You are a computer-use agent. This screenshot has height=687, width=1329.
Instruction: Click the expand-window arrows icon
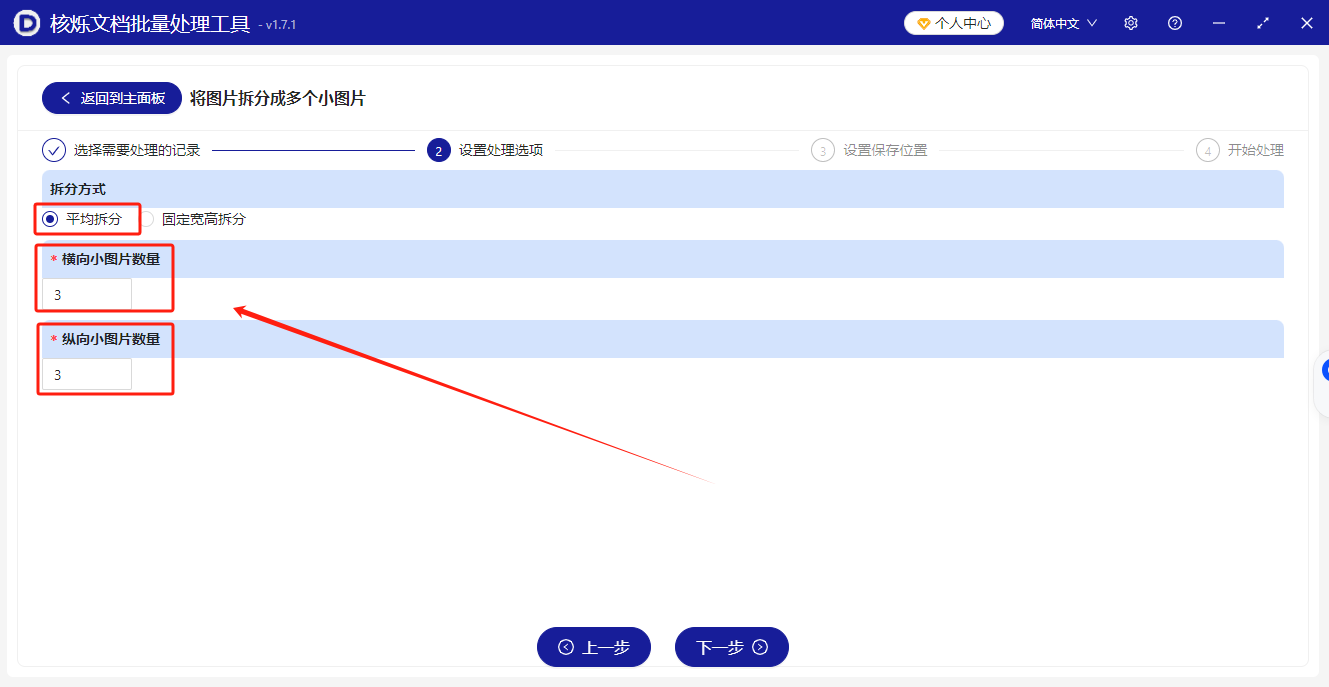(x=1262, y=22)
